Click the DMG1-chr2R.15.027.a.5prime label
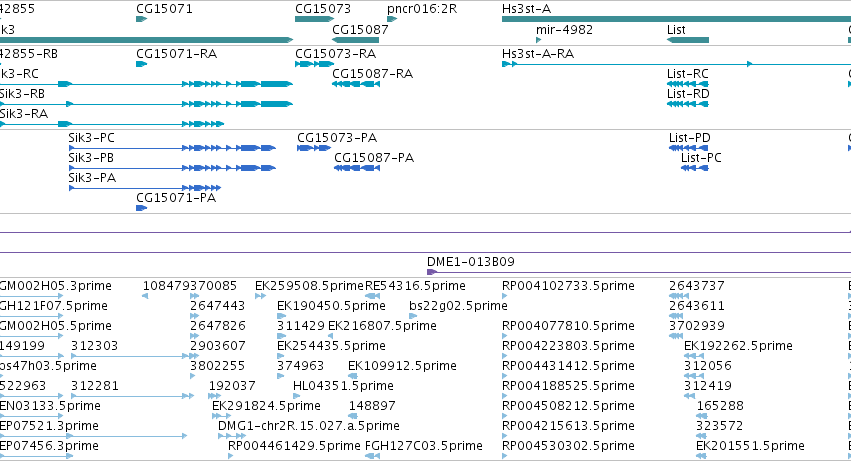 tap(309, 426)
